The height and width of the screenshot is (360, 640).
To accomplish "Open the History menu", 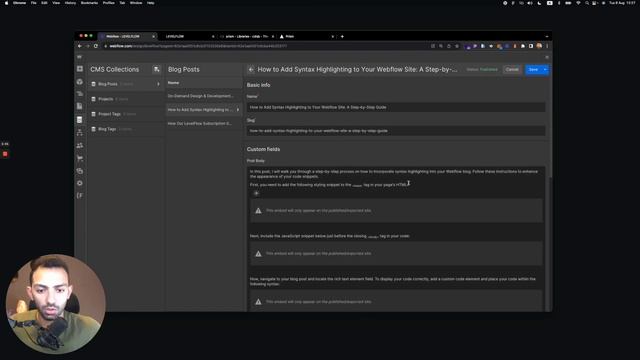I will pyautogui.click(x=70, y=3).
